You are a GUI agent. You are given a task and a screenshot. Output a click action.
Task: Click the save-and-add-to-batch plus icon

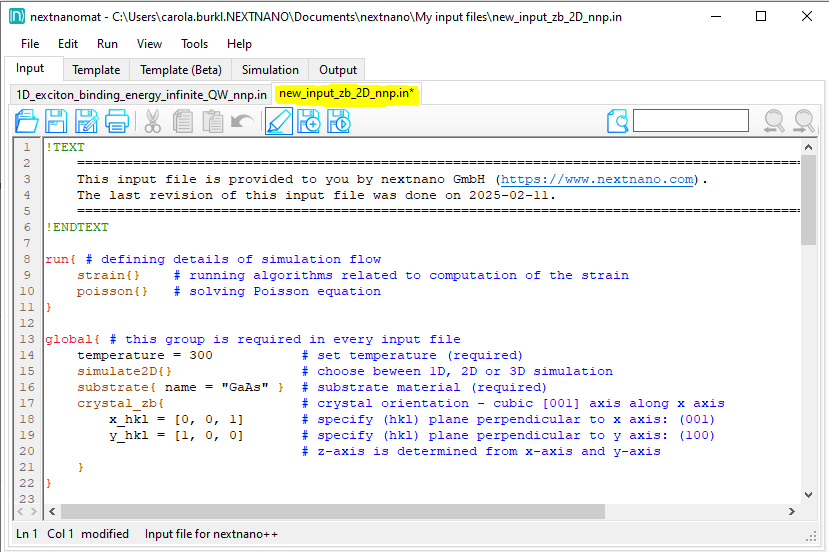pos(309,122)
